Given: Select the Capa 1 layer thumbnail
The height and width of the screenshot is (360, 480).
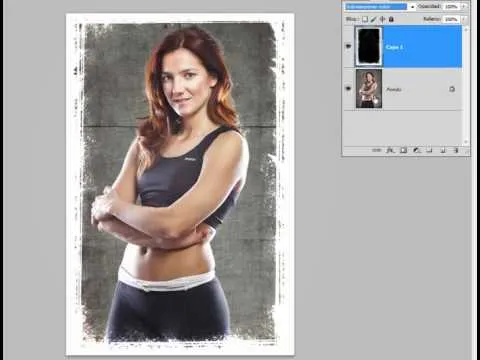Looking at the screenshot, I should click(369, 46).
